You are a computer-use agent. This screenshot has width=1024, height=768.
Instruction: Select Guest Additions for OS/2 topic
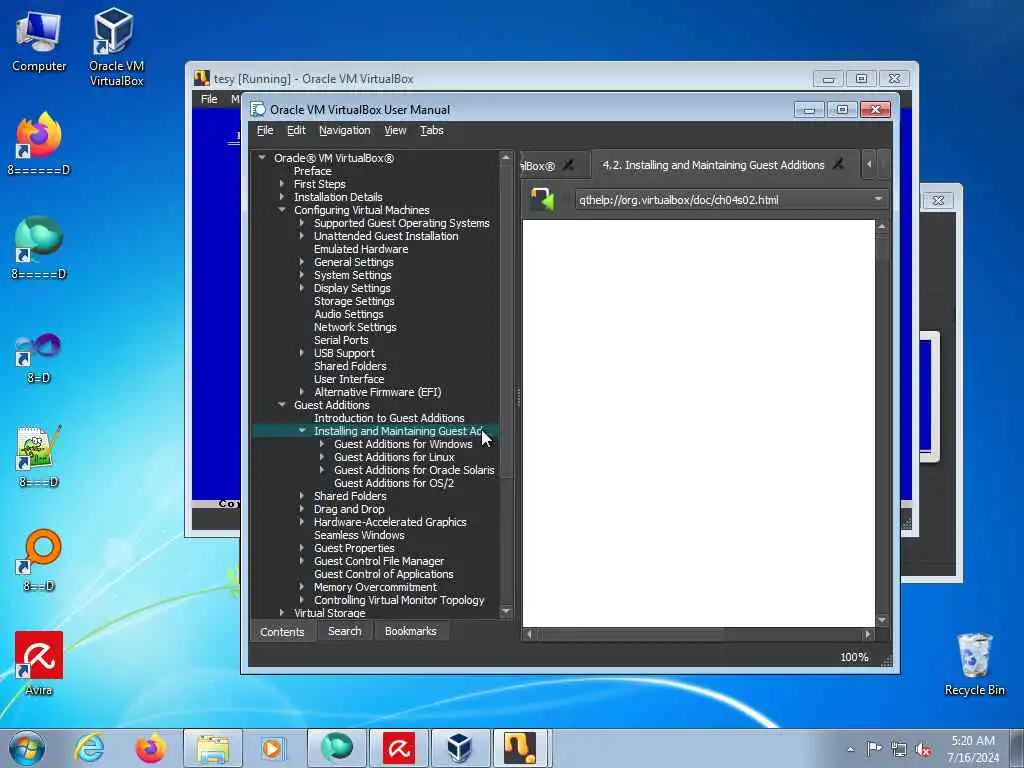coord(394,483)
